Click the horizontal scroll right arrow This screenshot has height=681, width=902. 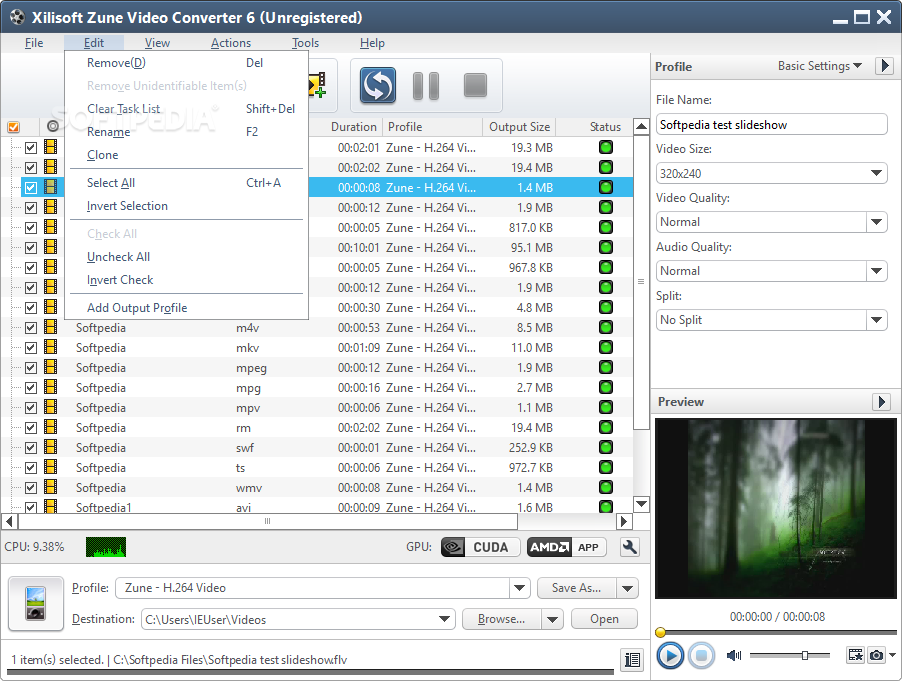624,521
